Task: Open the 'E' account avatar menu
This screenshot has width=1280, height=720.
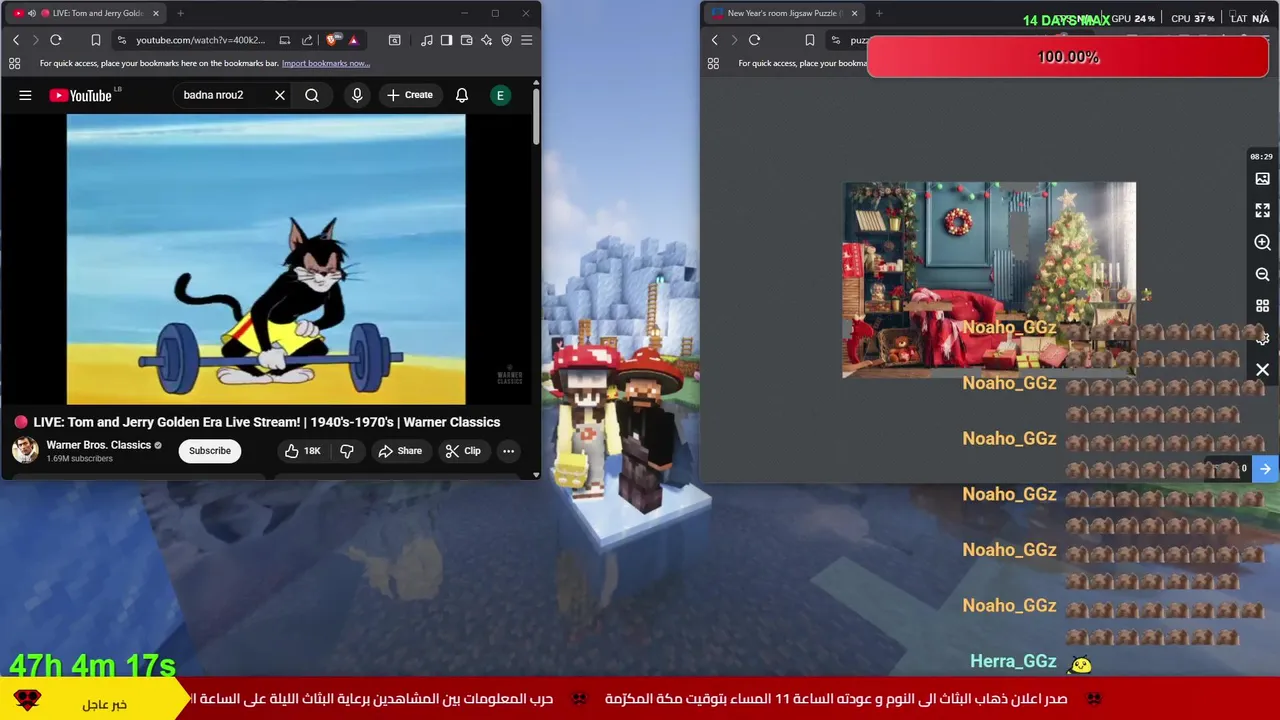Action: (x=500, y=95)
